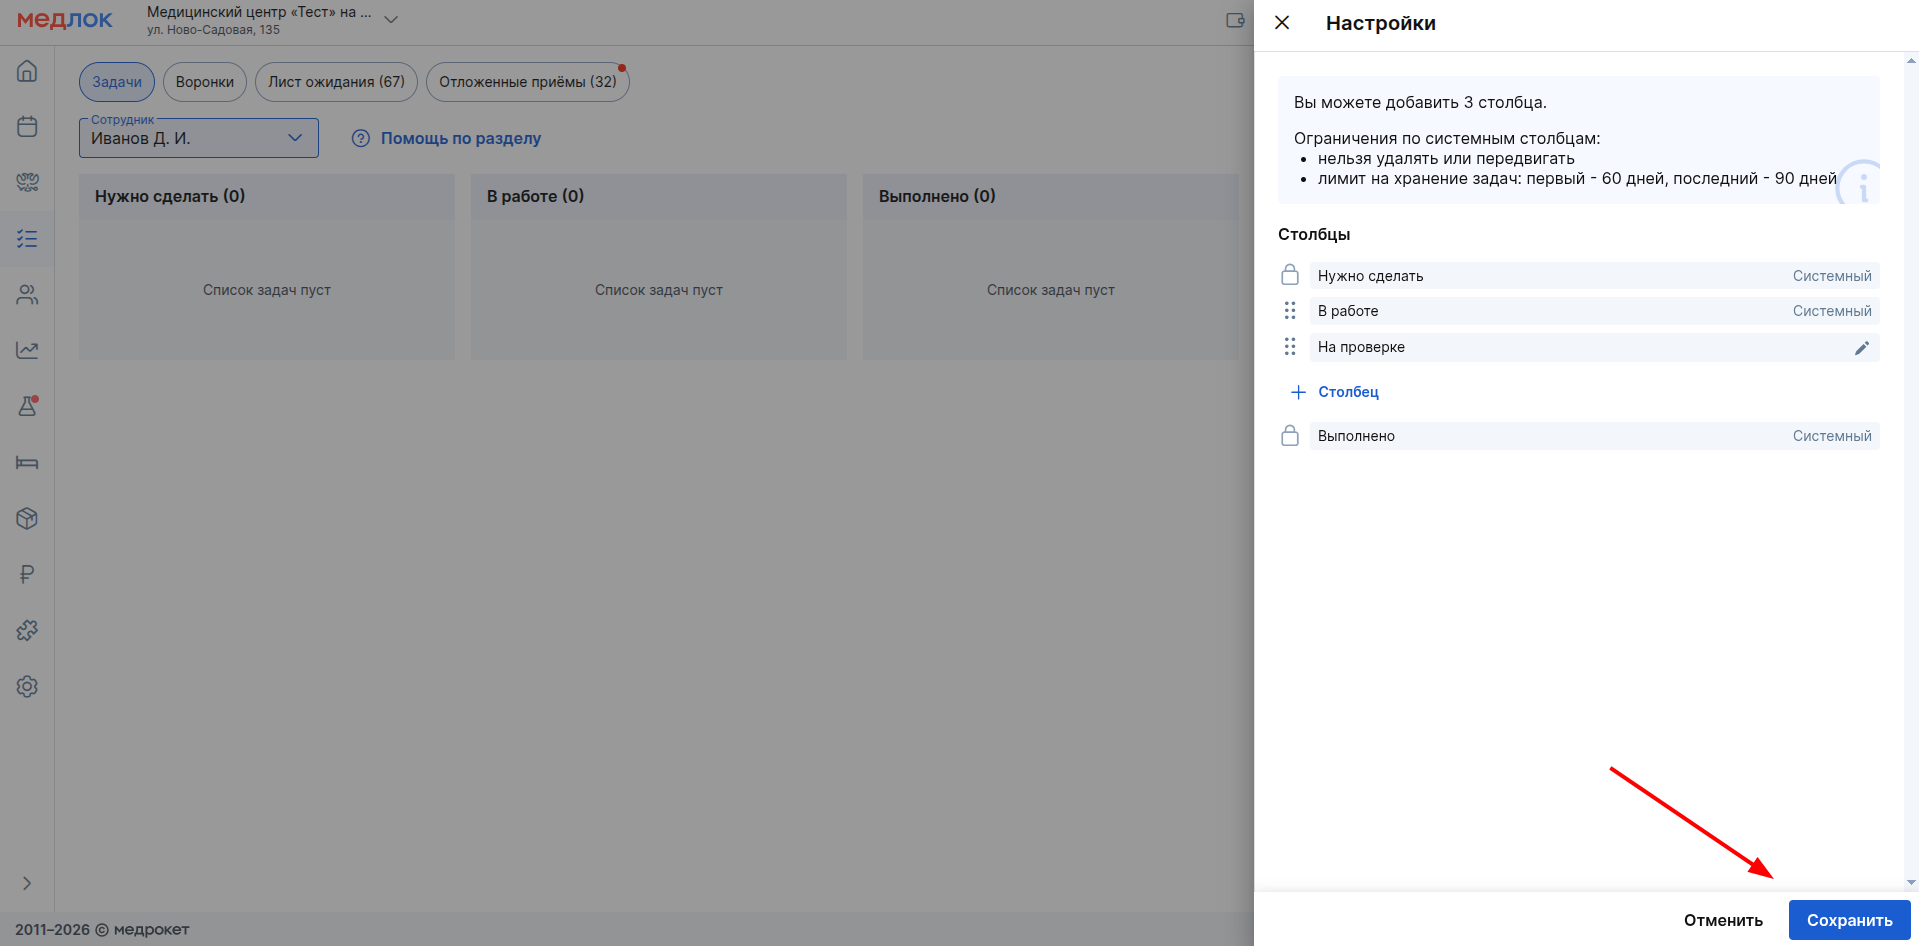This screenshot has width=1919, height=946.
Task: Click the lock icon next to Выполнено
Action: pos(1290,436)
